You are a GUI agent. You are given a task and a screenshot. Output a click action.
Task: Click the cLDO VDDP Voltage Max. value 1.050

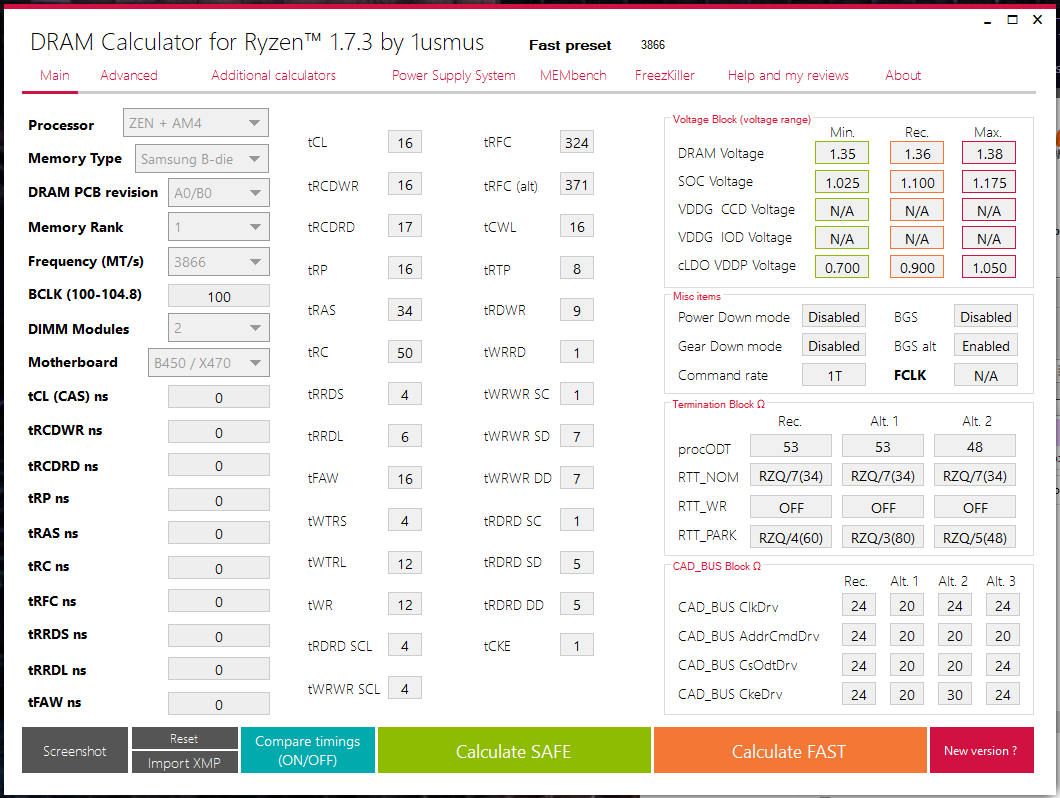coord(989,267)
